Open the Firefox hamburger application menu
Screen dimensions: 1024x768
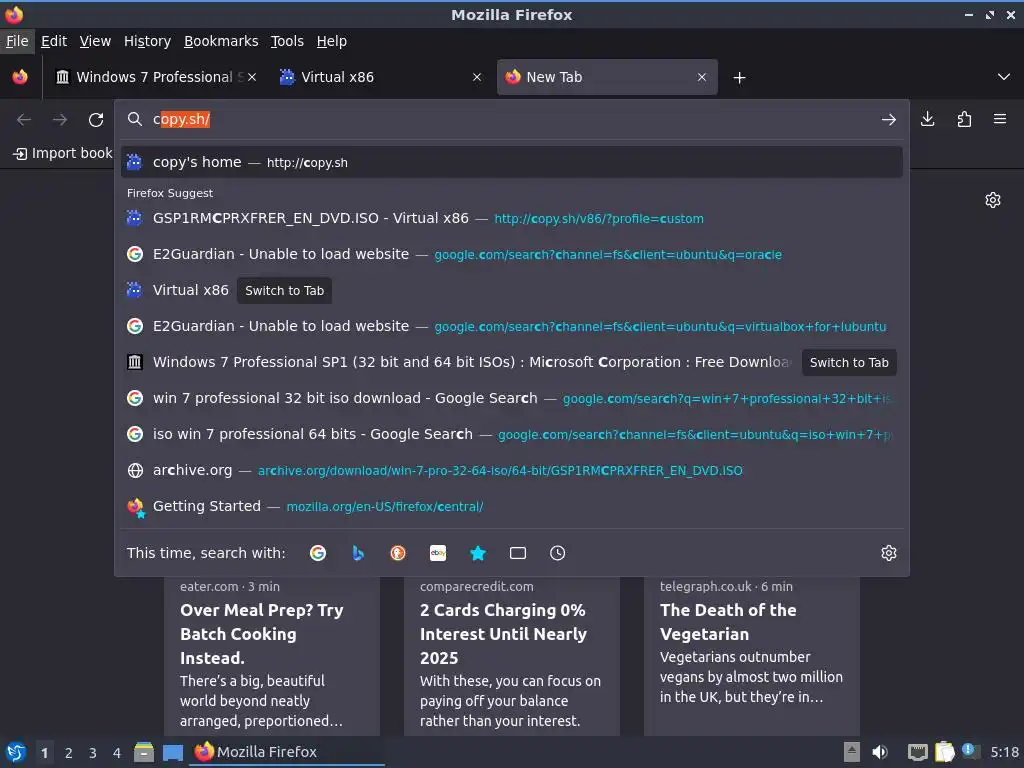[x=1000, y=119]
